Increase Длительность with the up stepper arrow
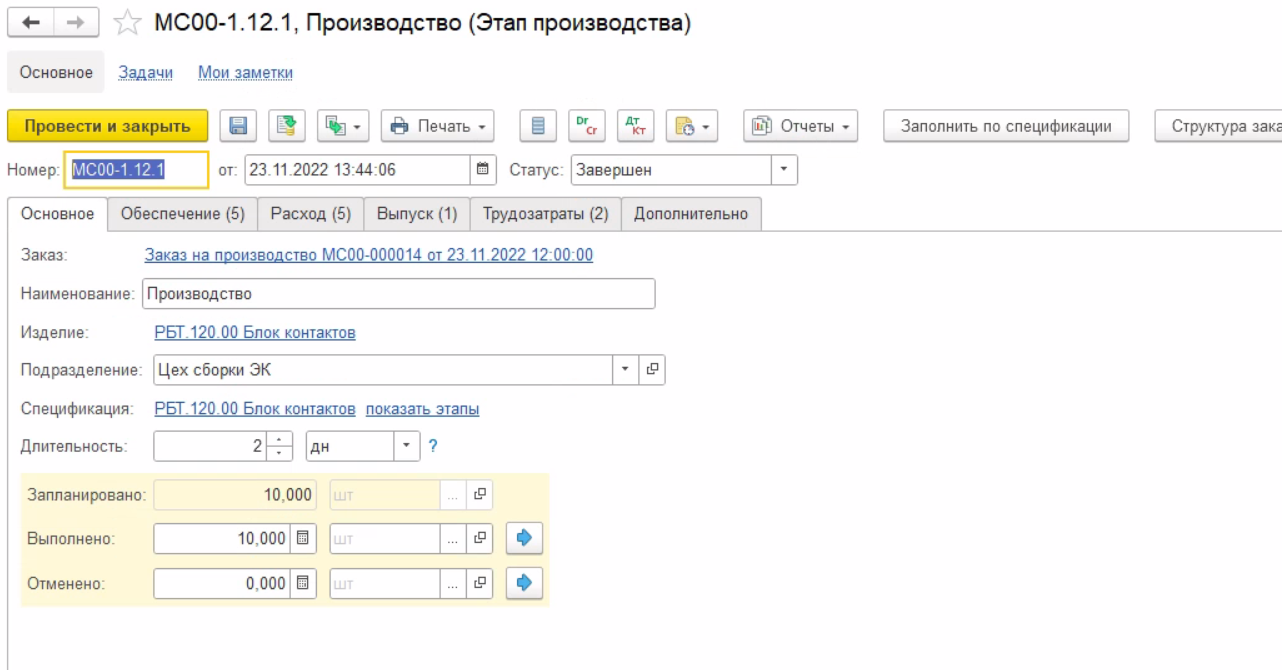The height and width of the screenshot is (670, 1282). click(282, 440)
